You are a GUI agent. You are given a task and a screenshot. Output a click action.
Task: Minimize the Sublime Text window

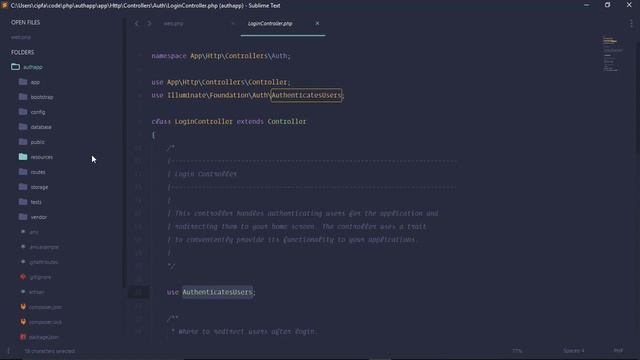tap(586, 5)
